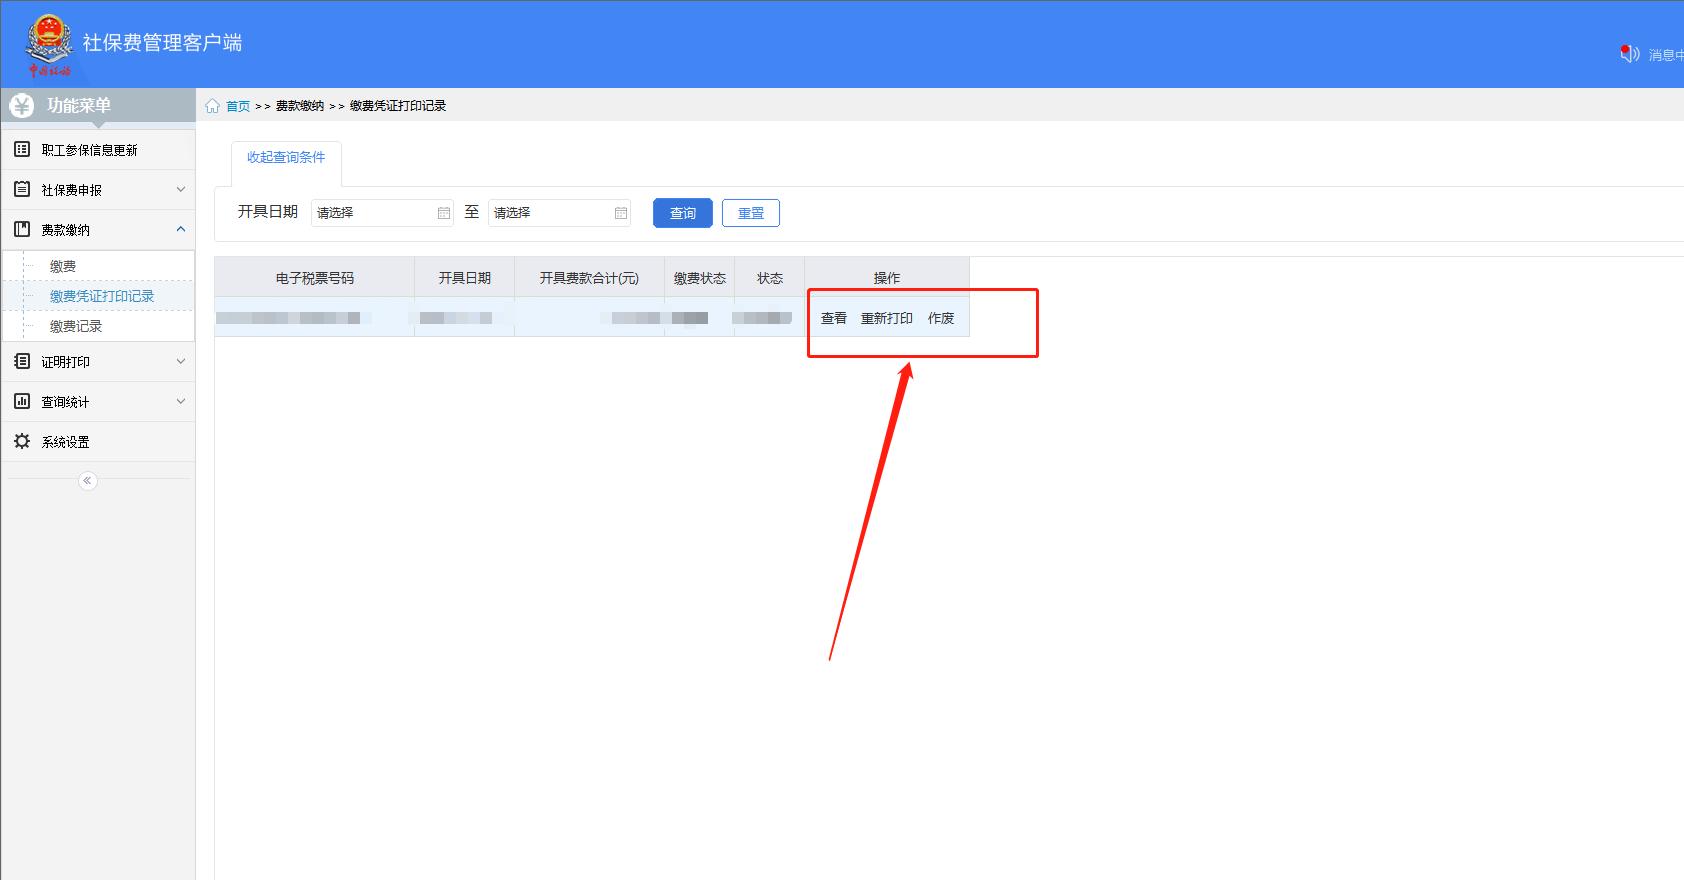The height and width of the screenshot is (880, 1684).
Task: Click the 电子税票号码 column header
Action: click(315, 278)
